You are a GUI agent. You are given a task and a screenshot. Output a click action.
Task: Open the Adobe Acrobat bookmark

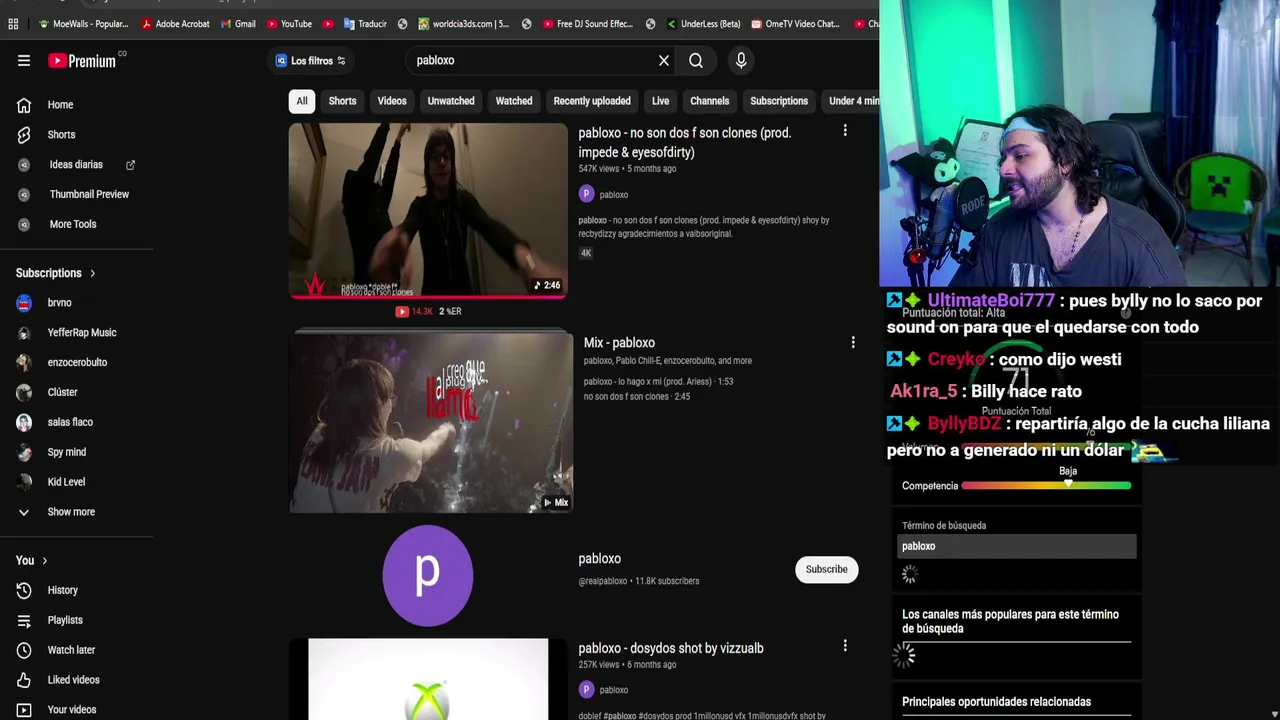175,23
